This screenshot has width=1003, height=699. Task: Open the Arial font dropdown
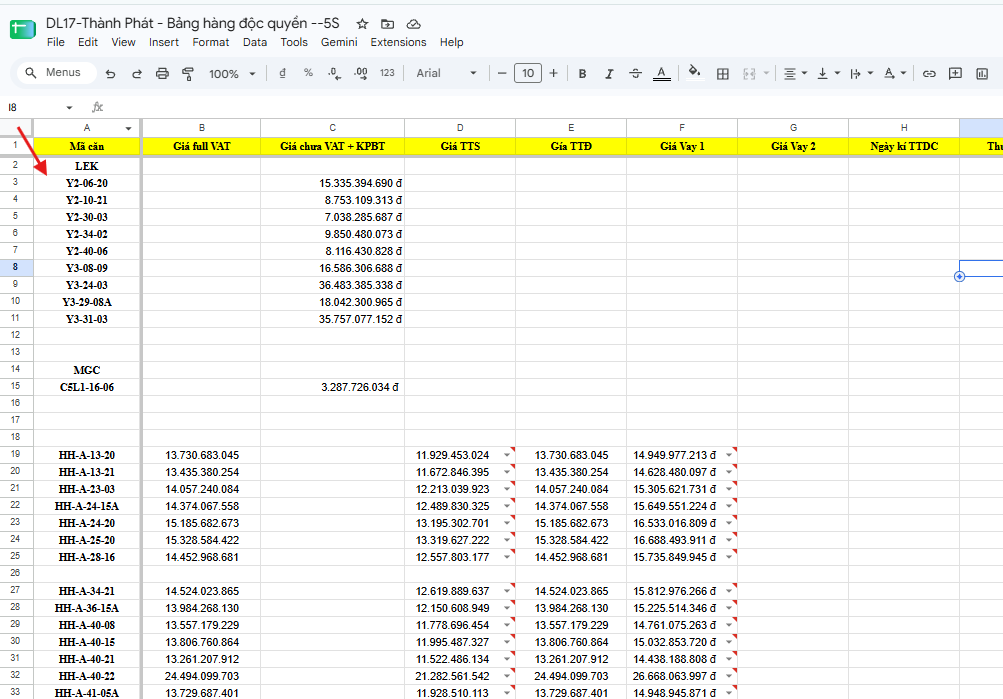coord(446,74)
